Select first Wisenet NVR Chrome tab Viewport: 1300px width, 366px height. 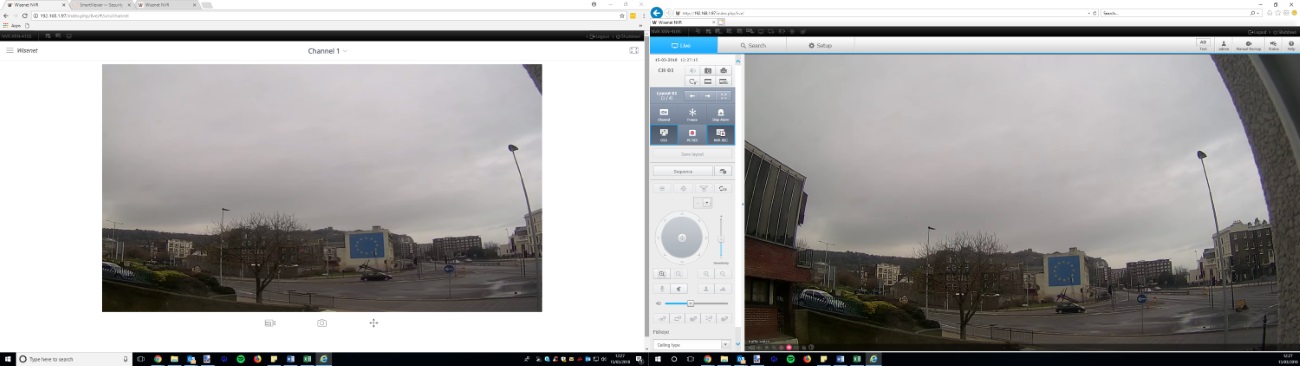click(36, 5)
